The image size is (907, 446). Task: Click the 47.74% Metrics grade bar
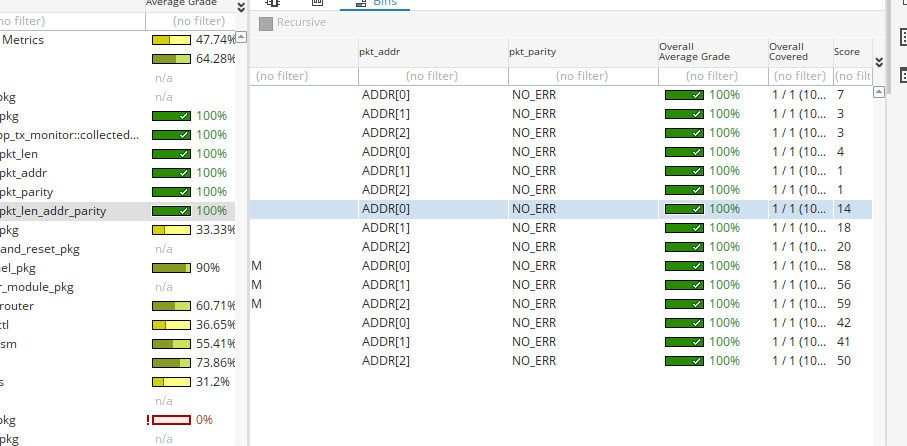point(171,40)
